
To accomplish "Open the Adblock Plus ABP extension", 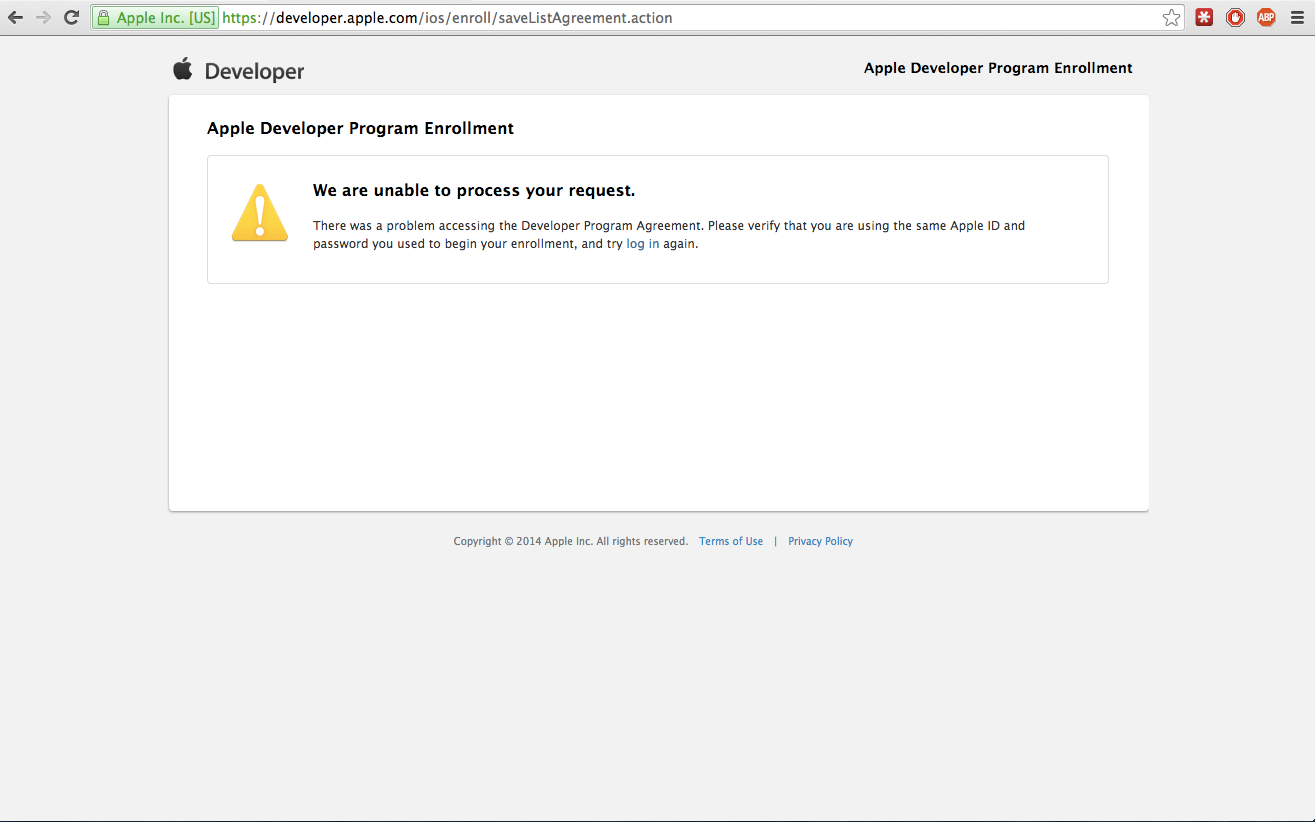I will tap(1266, 17).
